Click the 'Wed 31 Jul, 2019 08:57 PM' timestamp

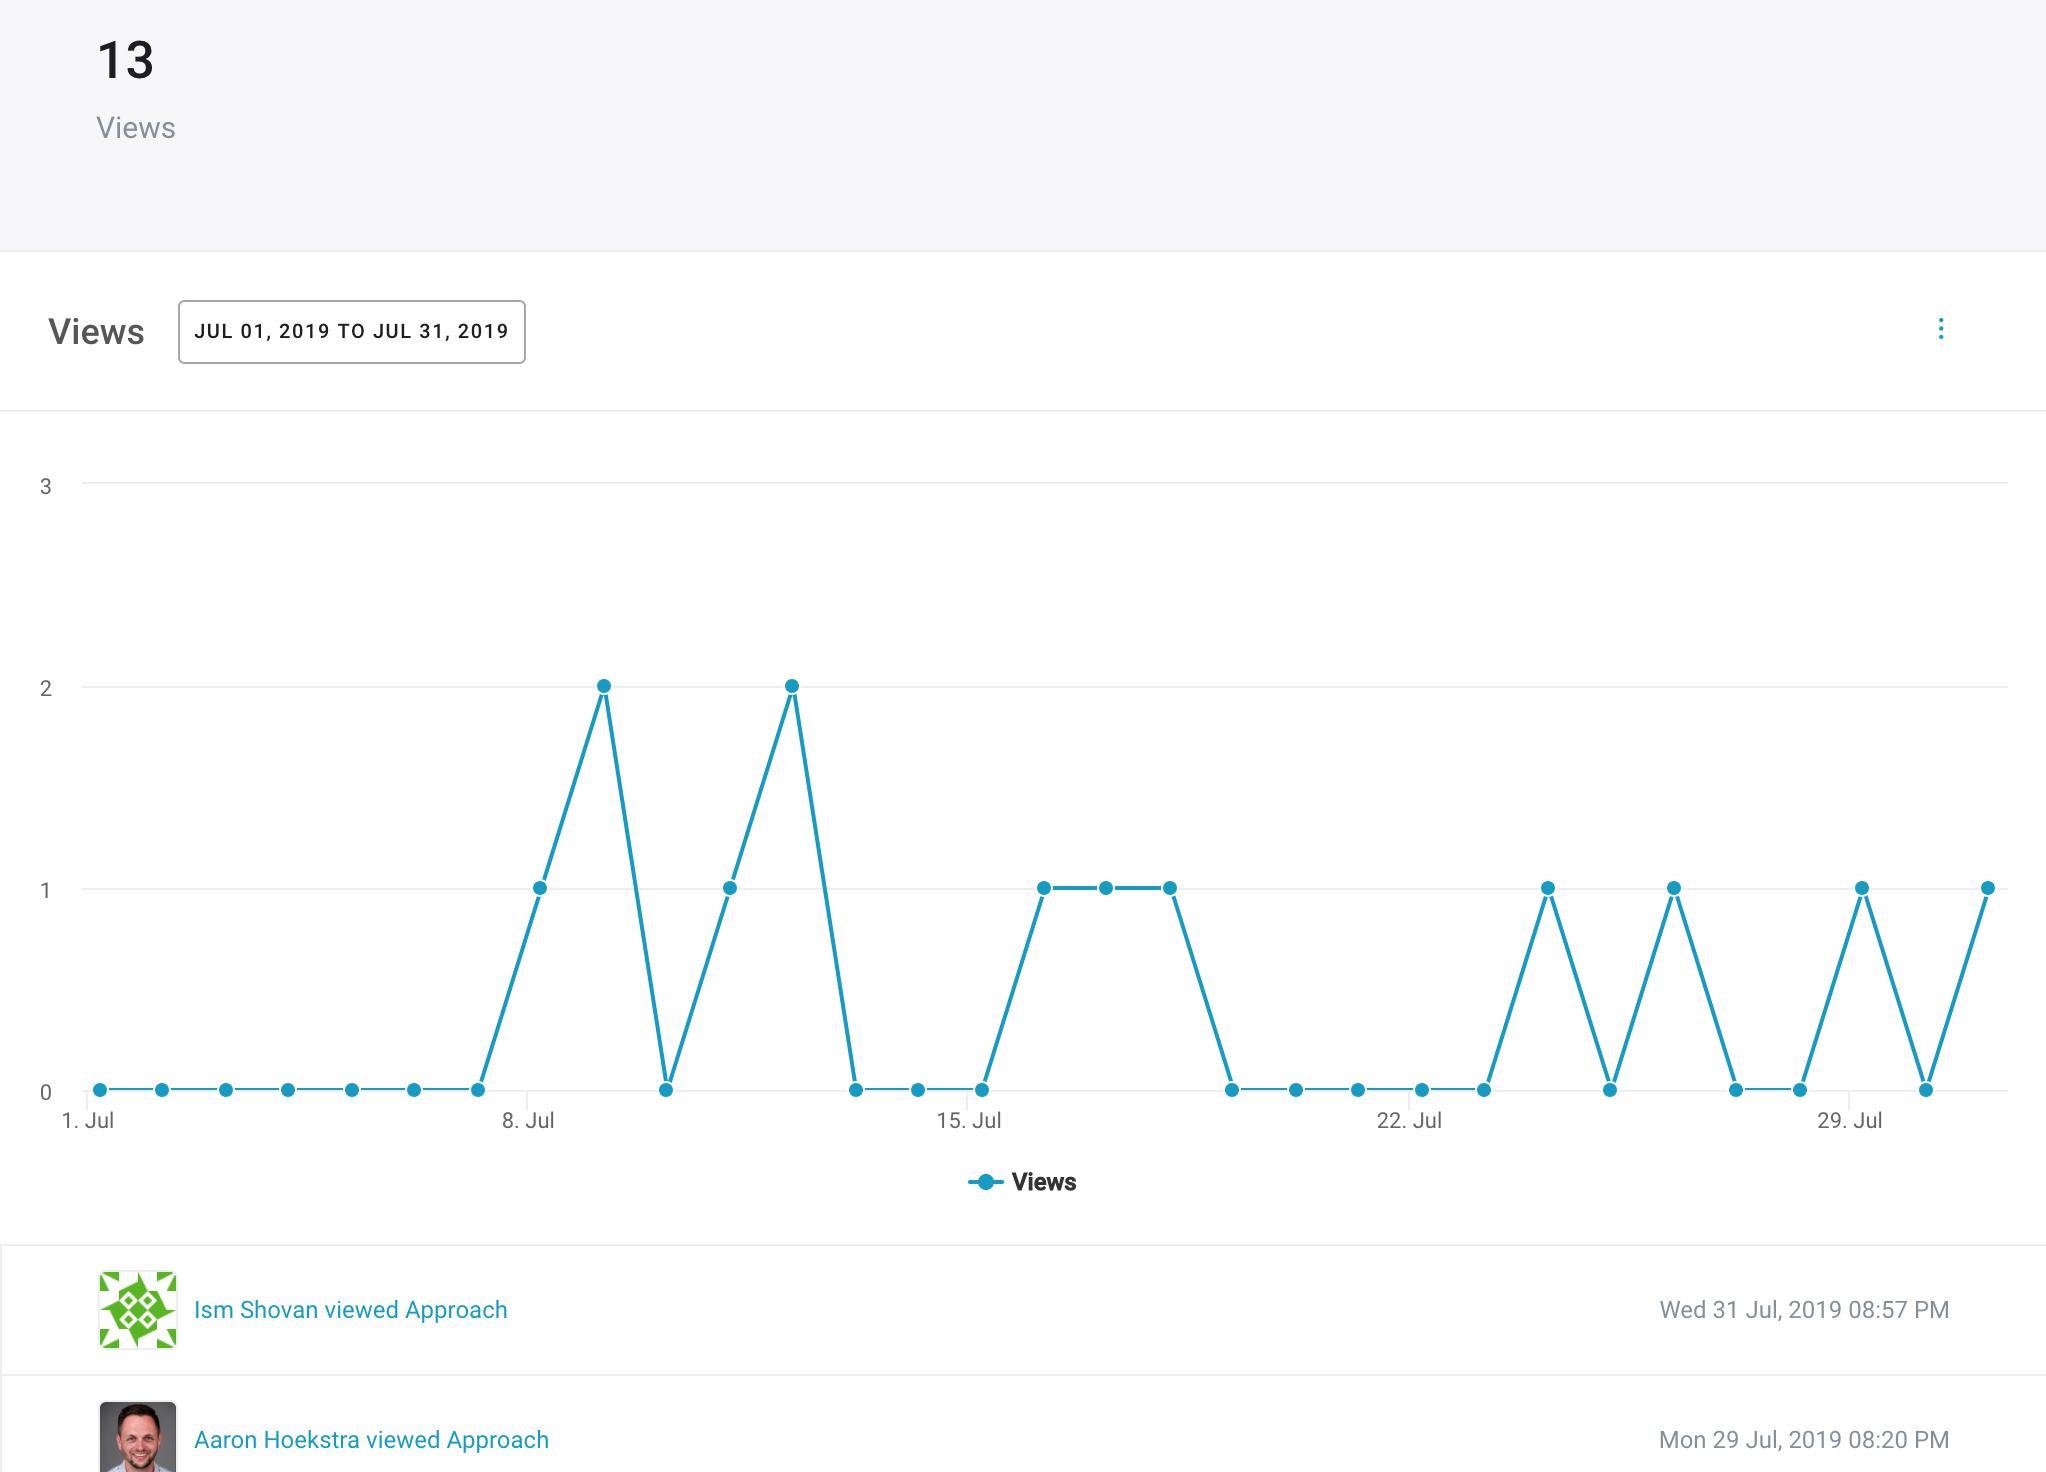pos(1804,1310)
